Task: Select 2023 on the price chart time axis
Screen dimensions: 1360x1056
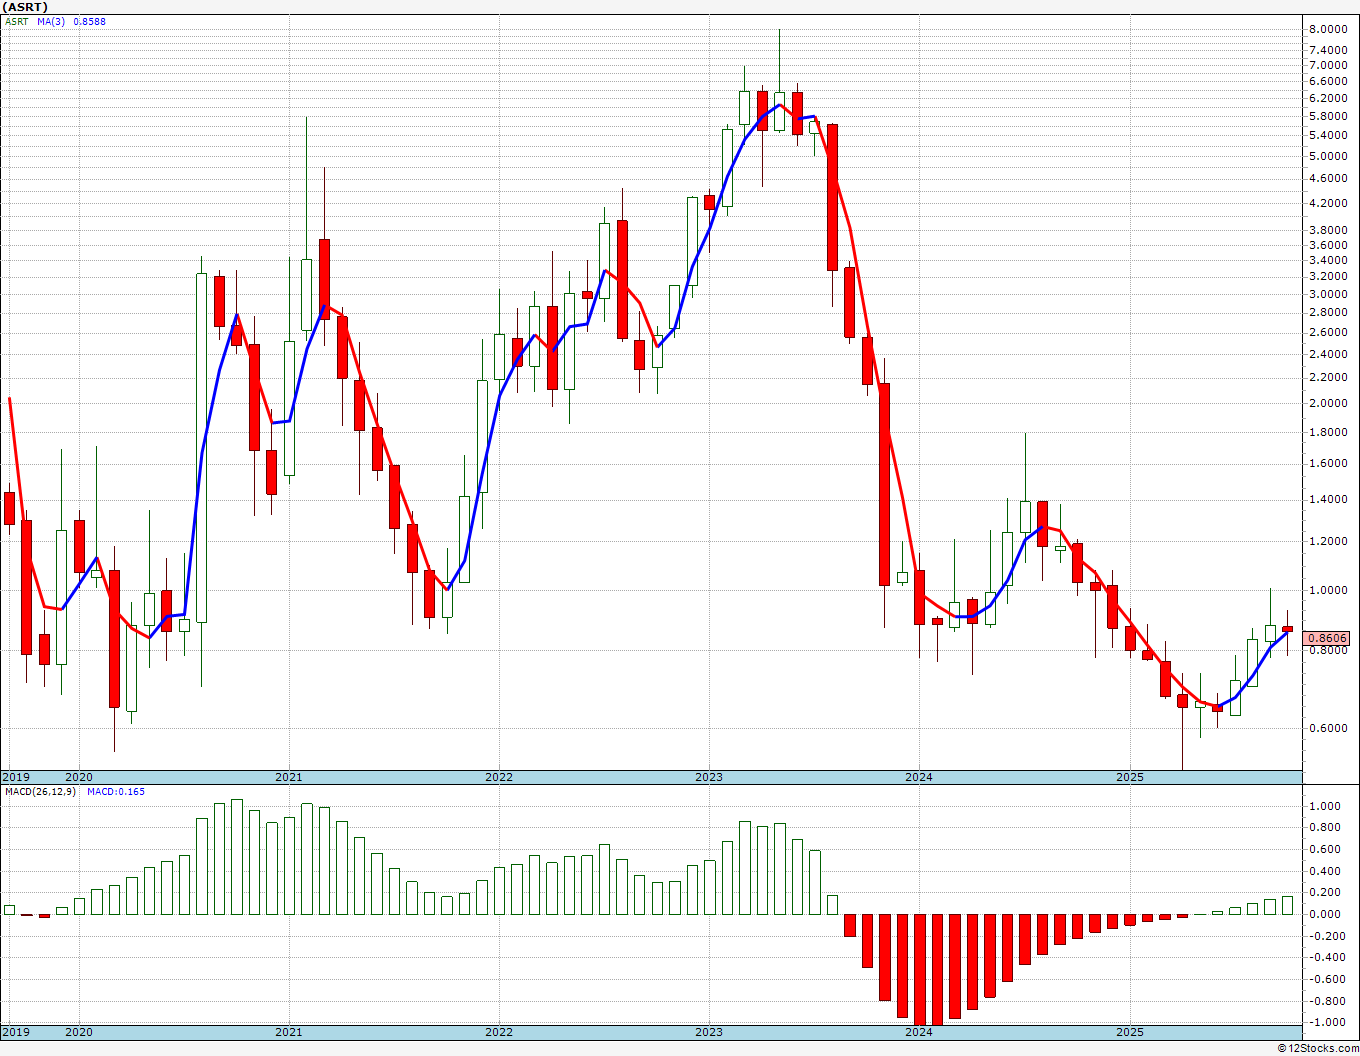Action: 709,777
